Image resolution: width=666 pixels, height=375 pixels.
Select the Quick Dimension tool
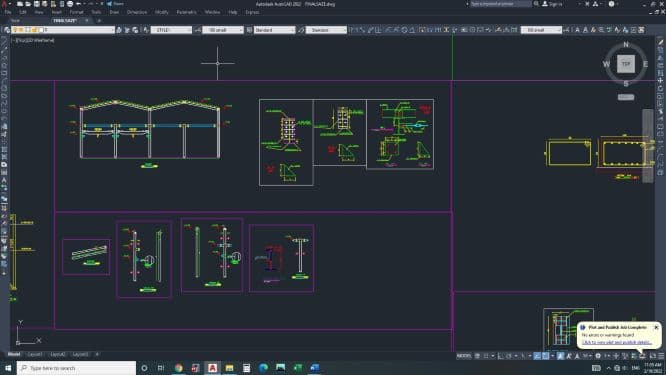(421, 30)
